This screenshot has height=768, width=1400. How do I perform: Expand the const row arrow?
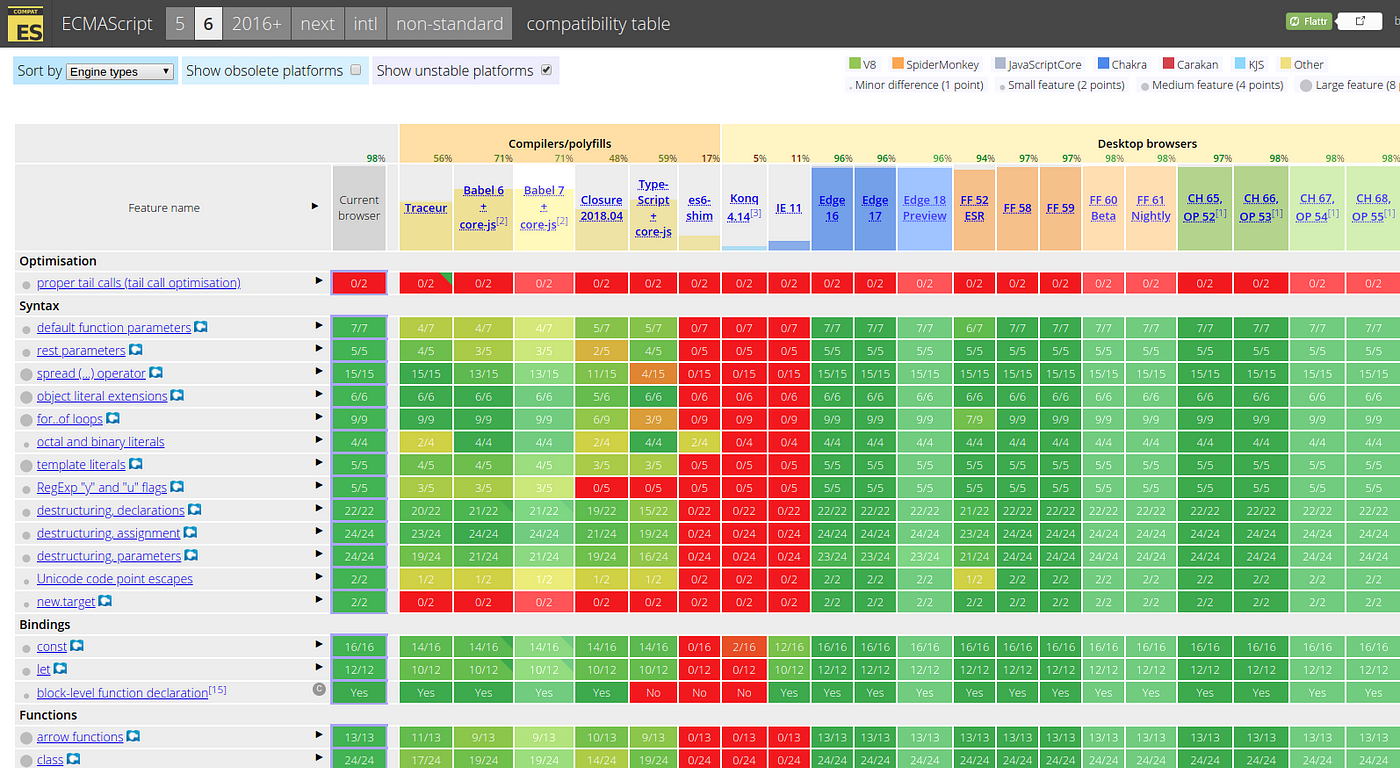tap(319, 644)
